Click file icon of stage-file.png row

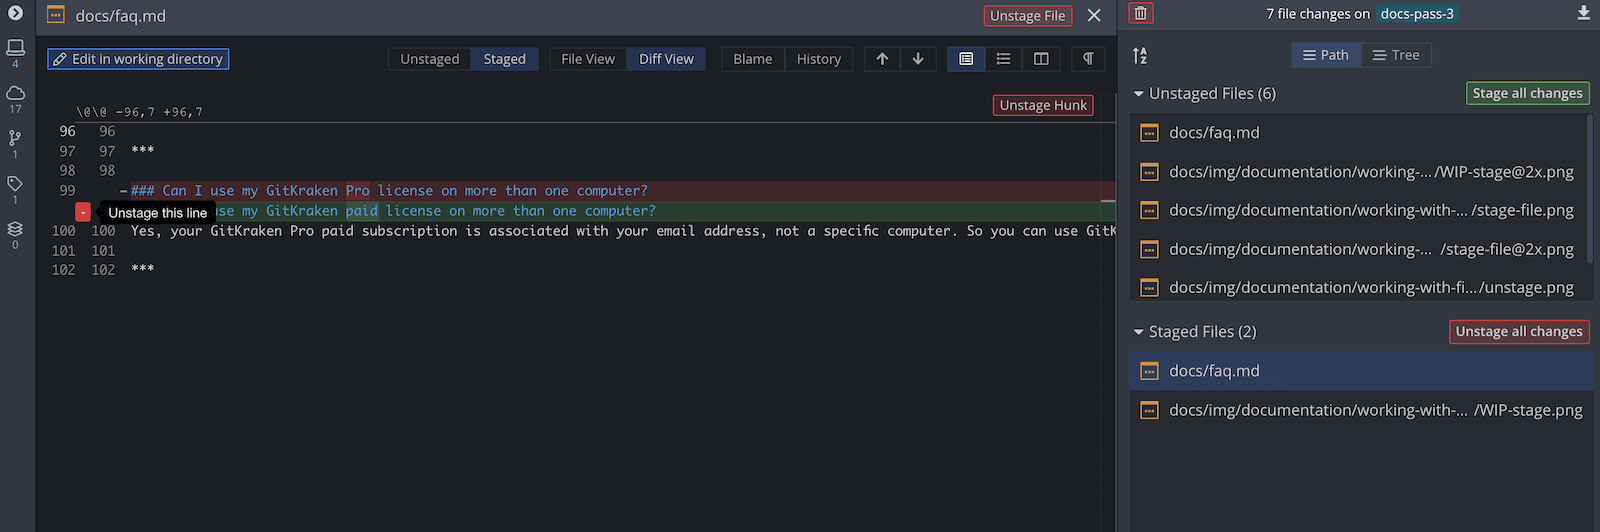(x=1150, y=210)
